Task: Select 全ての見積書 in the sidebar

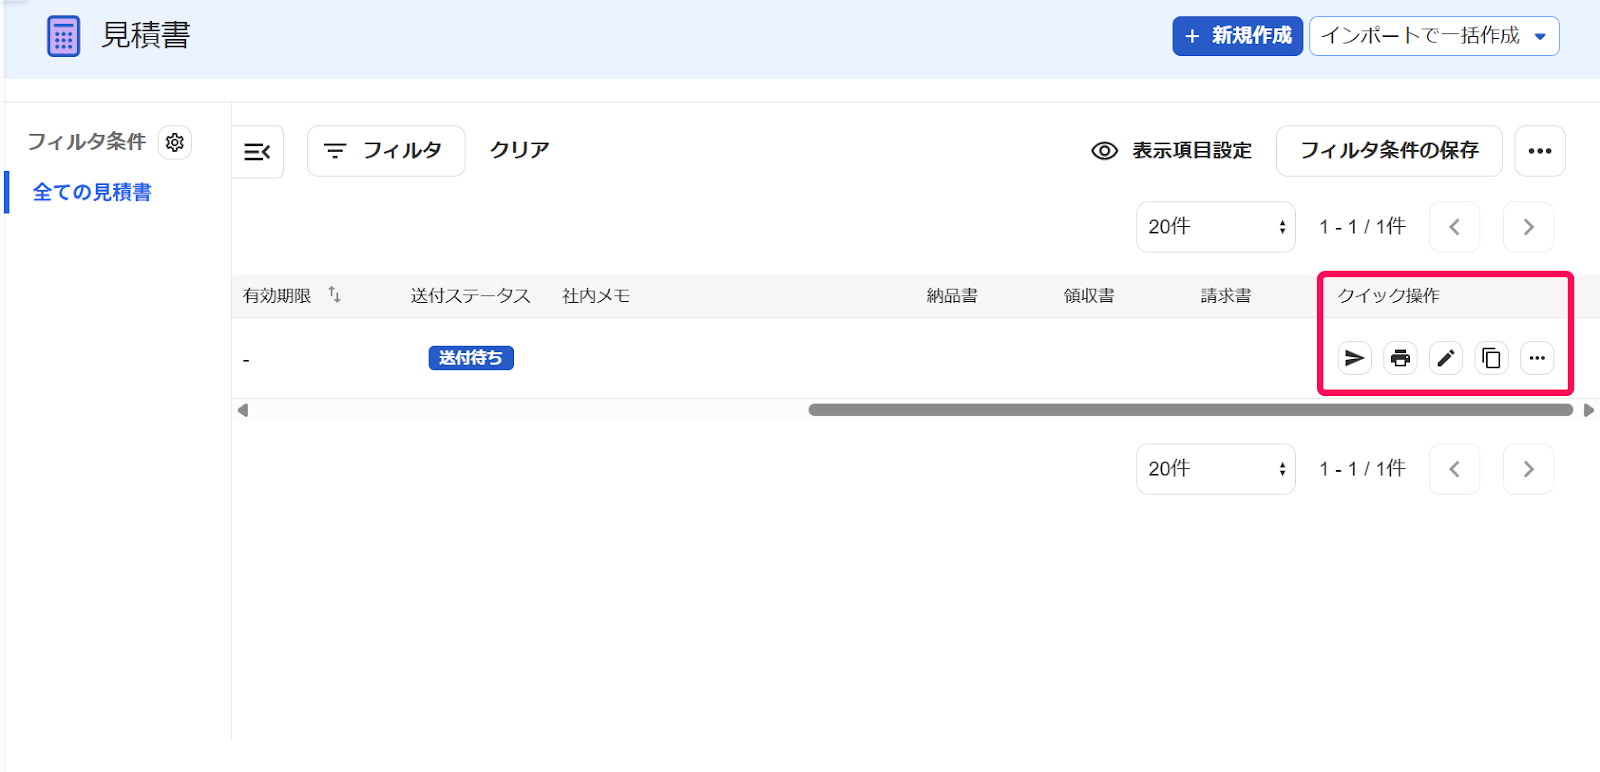Action: point(92,192)
